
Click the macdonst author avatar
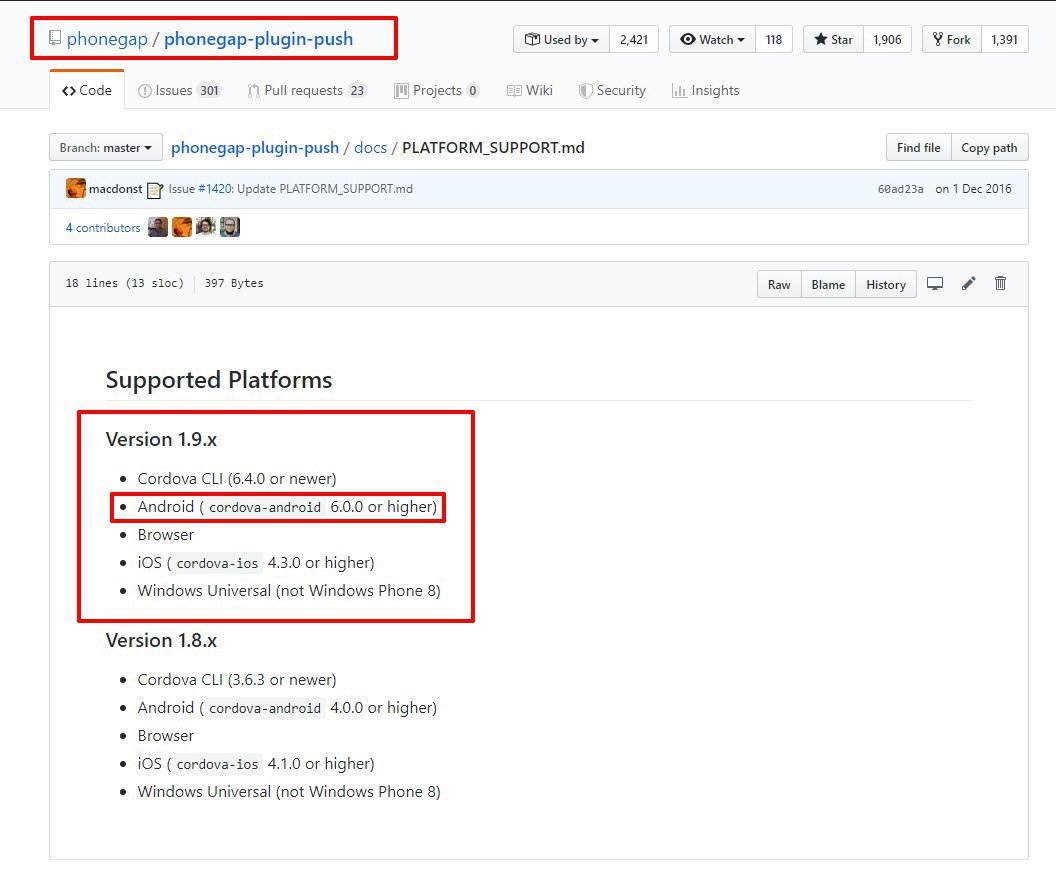[75, 189]
